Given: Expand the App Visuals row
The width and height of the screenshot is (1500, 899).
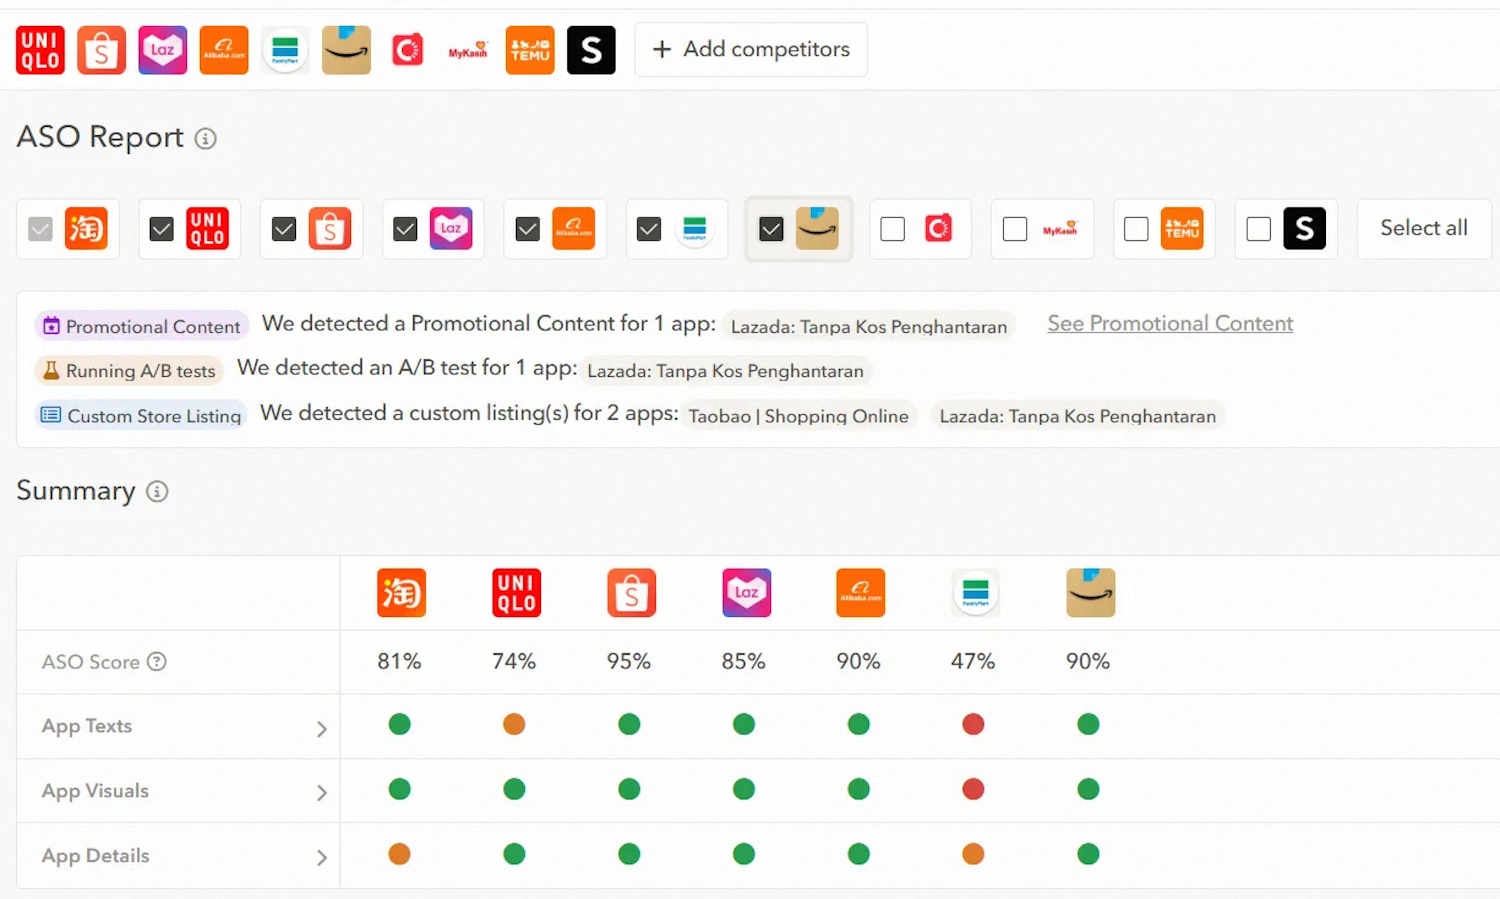Looking at the screenshot, I should tap(322, 793).
